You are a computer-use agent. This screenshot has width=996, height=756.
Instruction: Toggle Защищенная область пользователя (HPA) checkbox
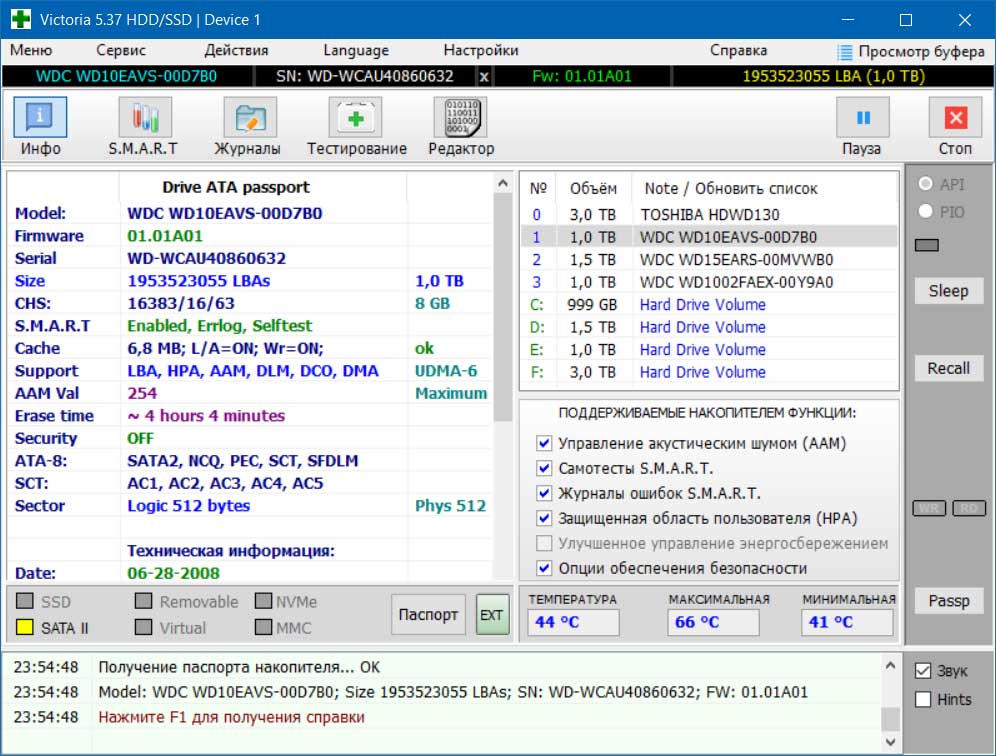click(x=544, y=518)
